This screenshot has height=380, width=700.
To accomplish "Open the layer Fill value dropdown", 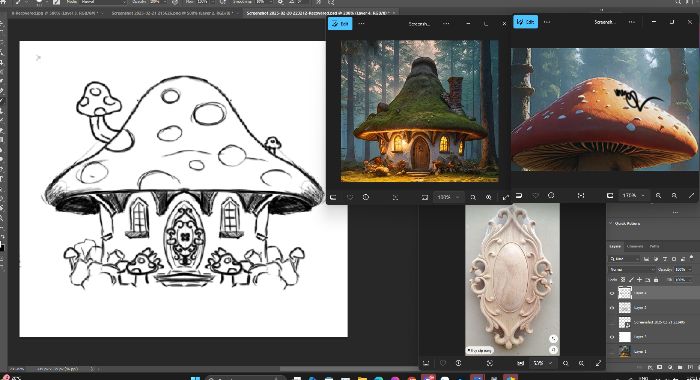I will (x=682, y=280).
